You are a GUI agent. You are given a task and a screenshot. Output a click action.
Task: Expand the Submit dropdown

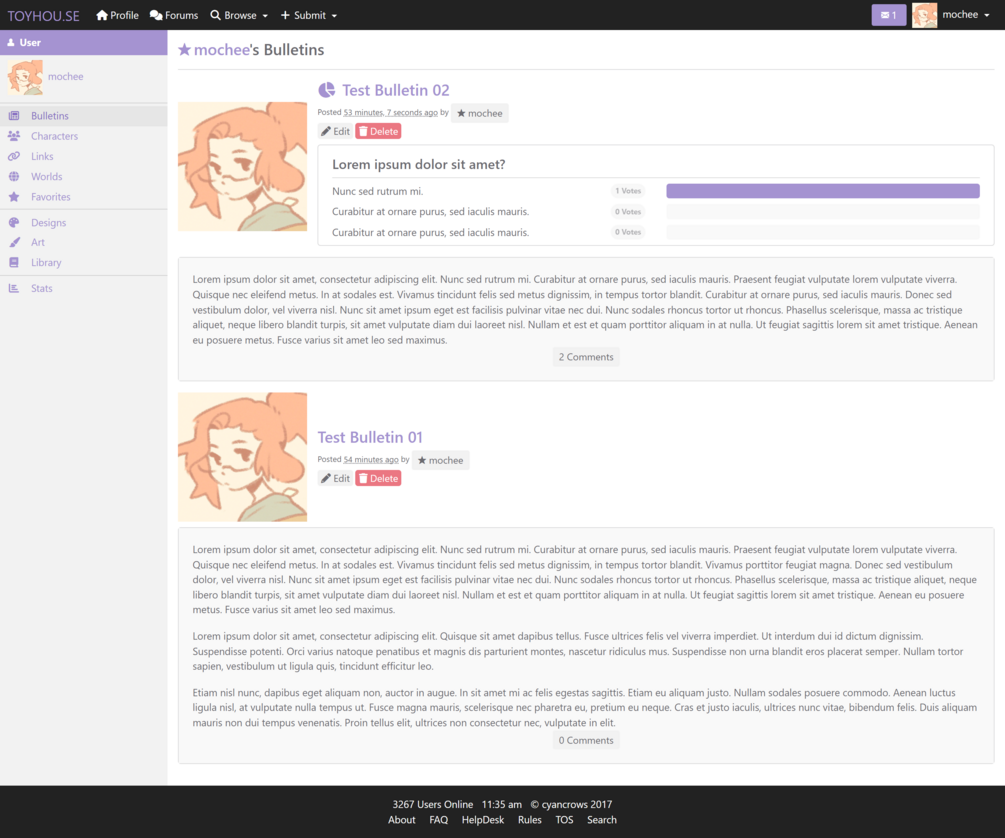coord(307,15)
